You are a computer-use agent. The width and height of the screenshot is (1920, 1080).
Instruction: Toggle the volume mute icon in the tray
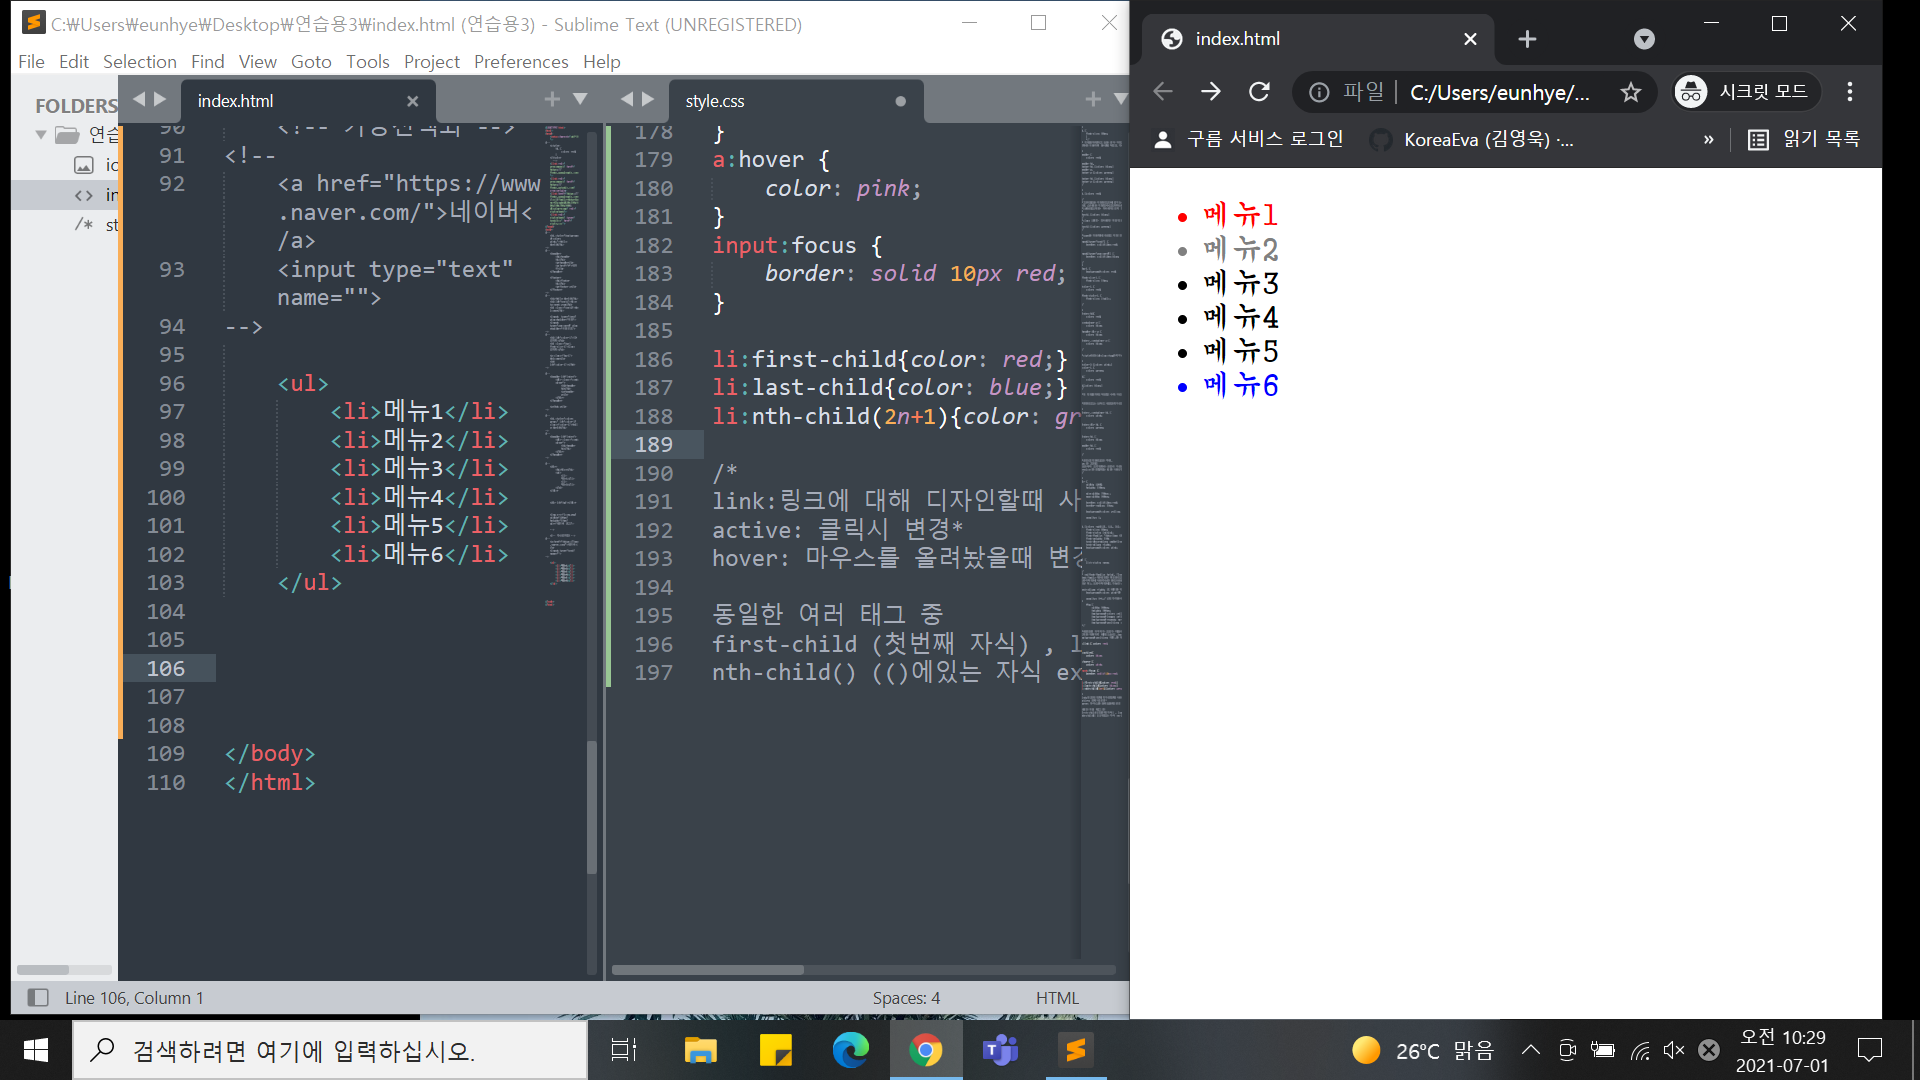(1673, 1050)
